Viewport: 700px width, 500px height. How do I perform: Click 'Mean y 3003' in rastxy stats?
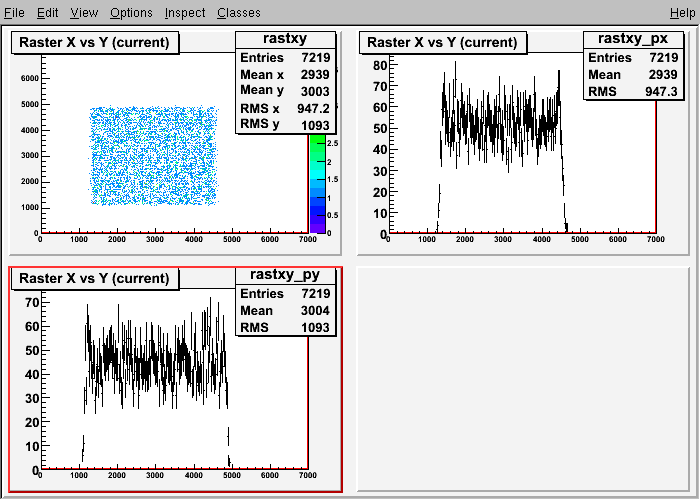285,91
